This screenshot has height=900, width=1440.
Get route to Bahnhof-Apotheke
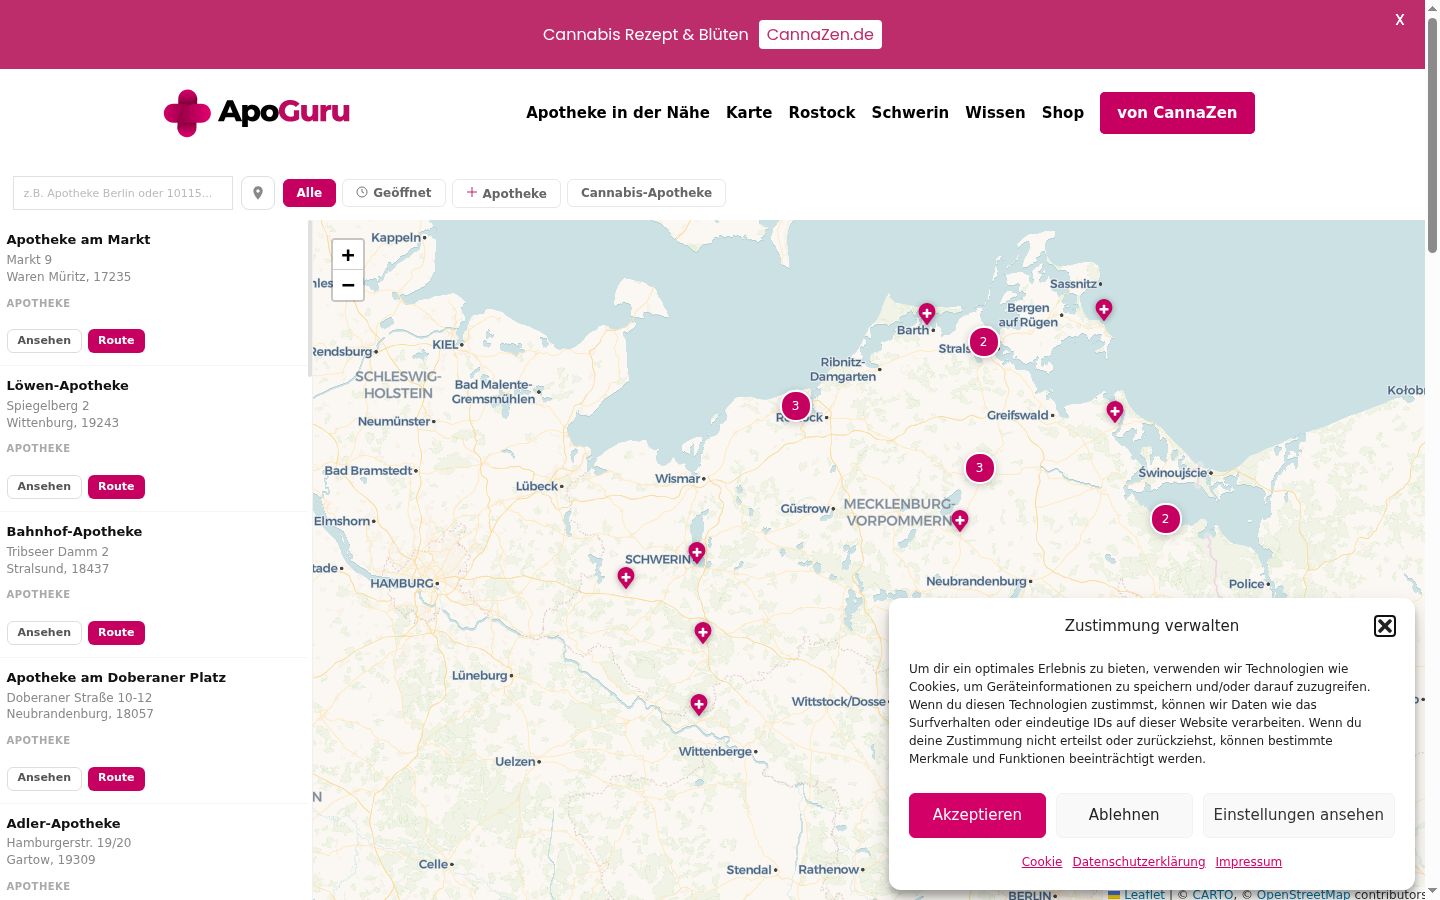click(x=116, y=633)
